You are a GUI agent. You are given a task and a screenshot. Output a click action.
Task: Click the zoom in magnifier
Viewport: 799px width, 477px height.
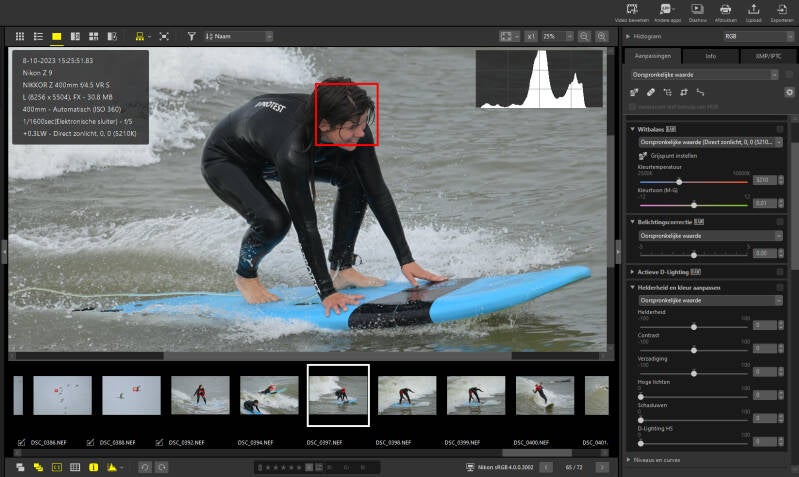(602, 36)
